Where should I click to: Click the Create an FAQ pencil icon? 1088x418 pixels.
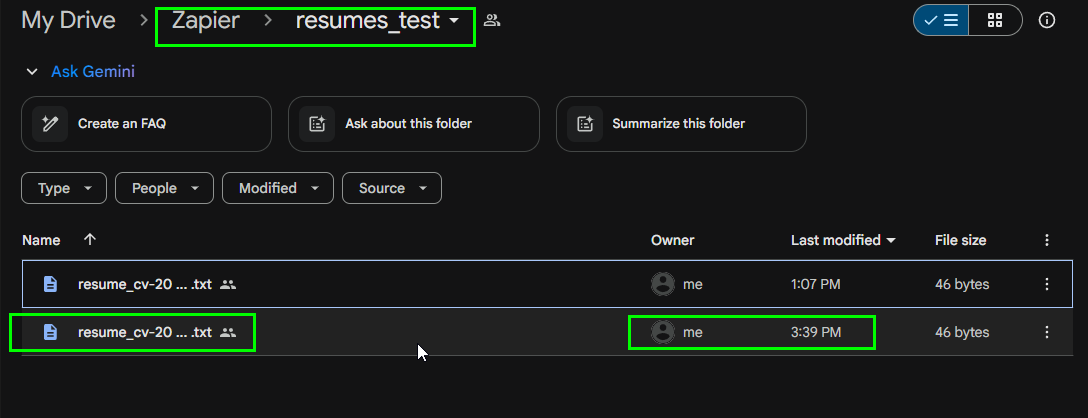click(50, 124)
